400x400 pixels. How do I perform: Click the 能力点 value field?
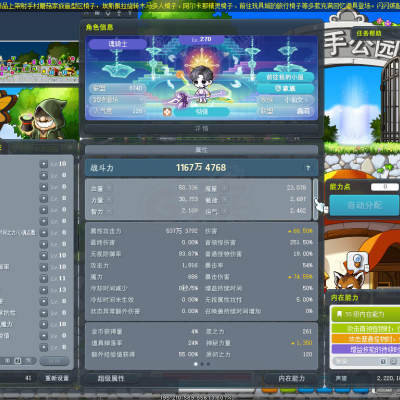[385, 187]
